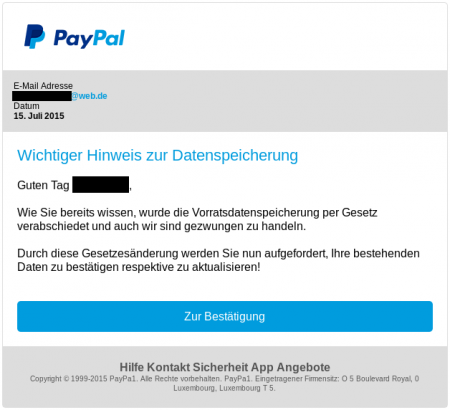The width and height of the screenshot is (450, 410).
Task: Open the @web.de email address link
Action: tap(89, 96)
